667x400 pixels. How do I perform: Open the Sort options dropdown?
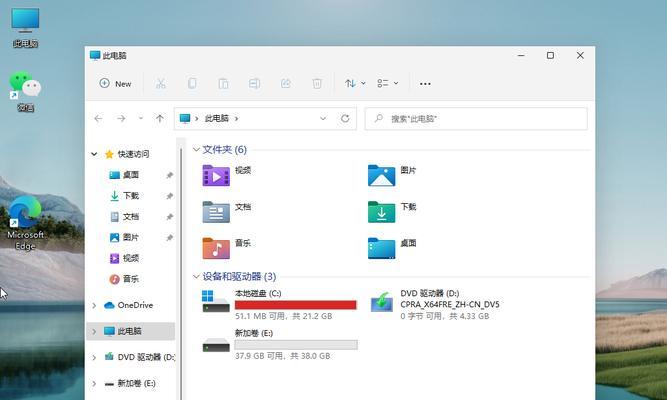pyautogui.click(x=355, y=83)
